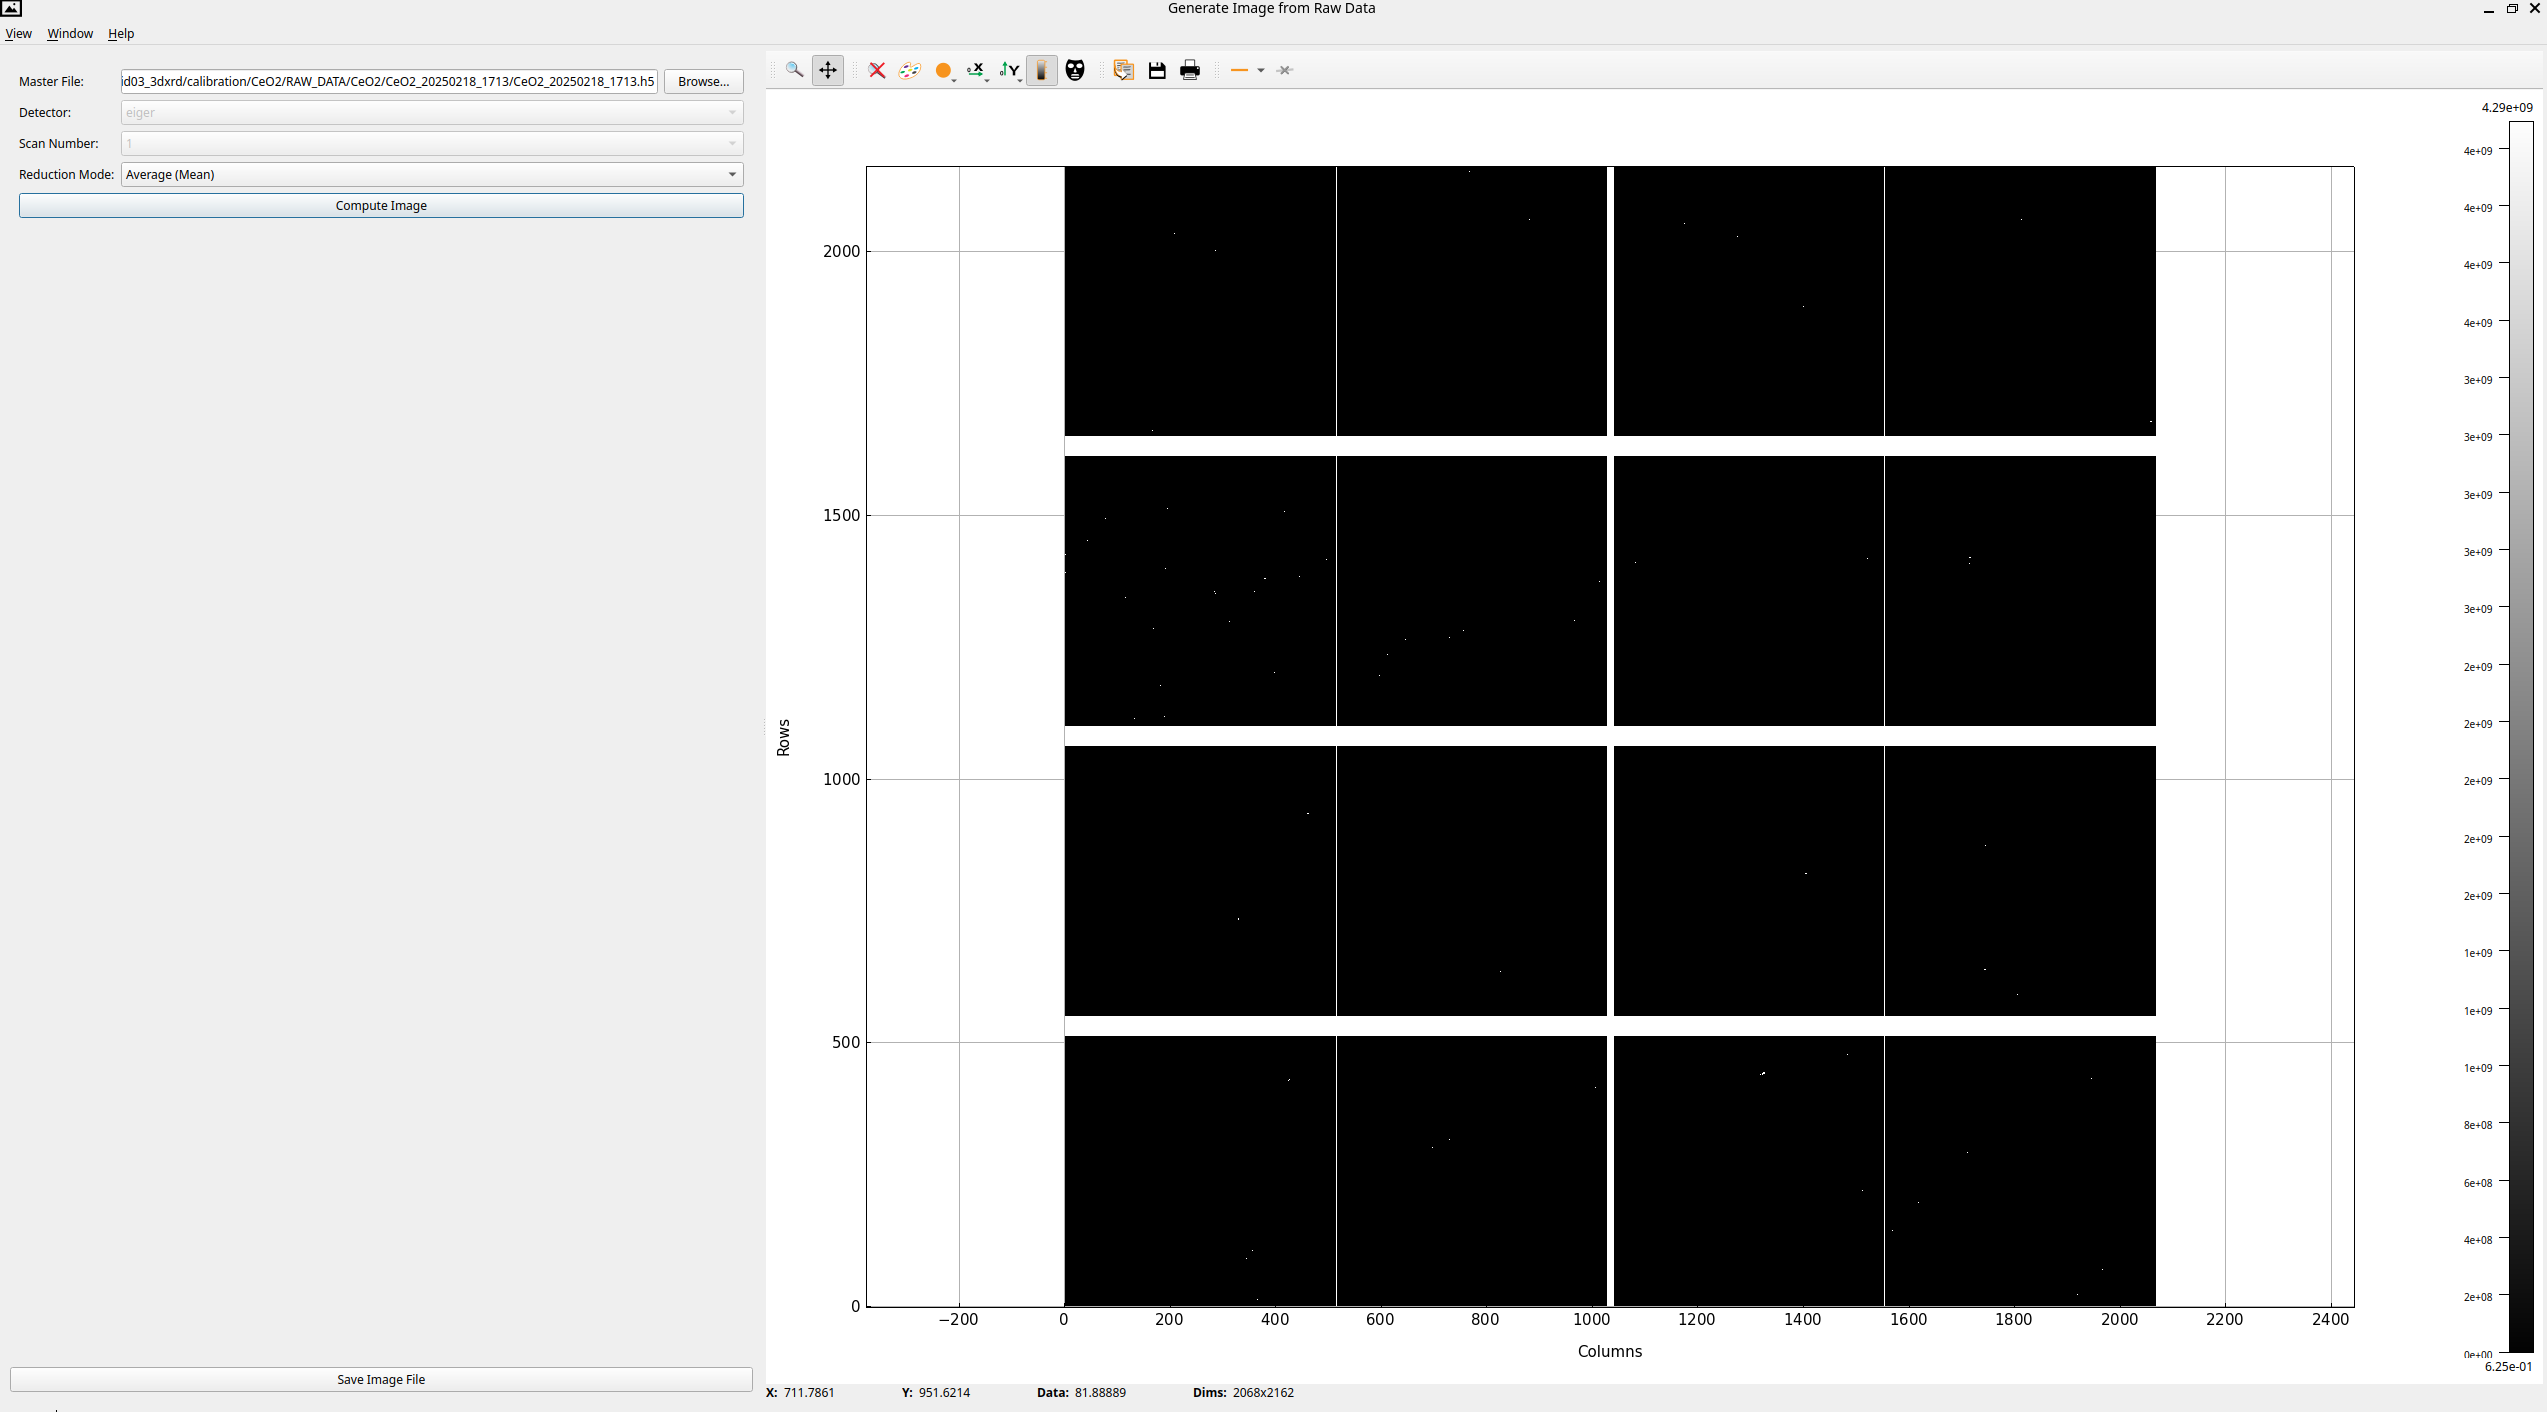Expand the profile line type arrow
Image resolution: width=2547 pixels, height=1412 pixels.
point(1261,70)
